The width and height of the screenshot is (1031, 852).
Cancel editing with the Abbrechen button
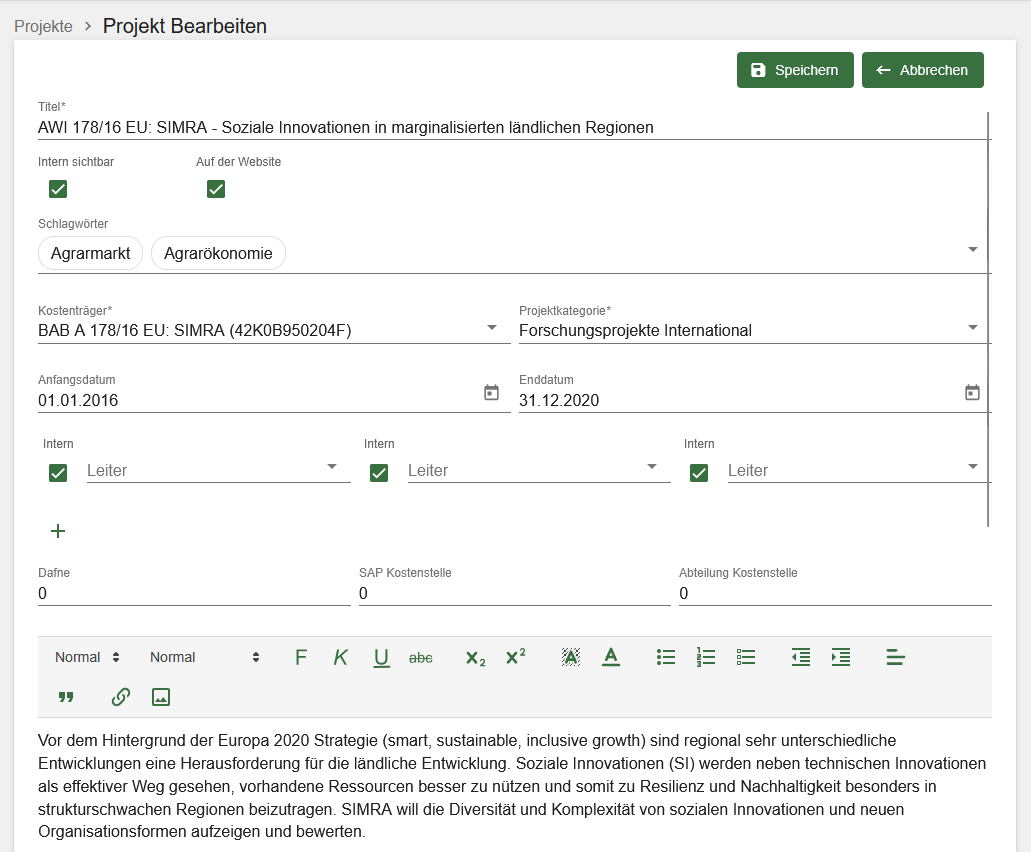click(x=923, y=70)
